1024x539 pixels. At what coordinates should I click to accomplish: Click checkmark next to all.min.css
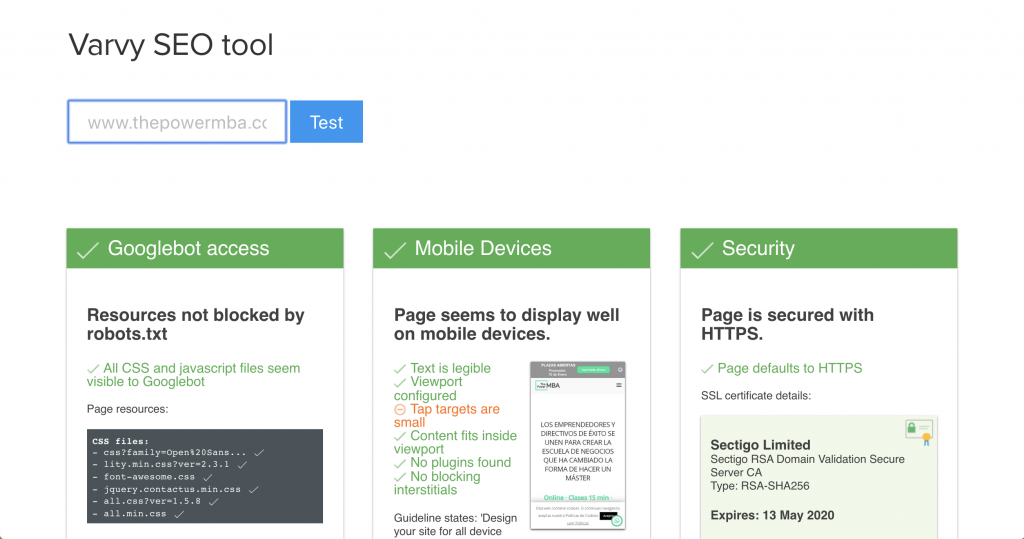180,514
